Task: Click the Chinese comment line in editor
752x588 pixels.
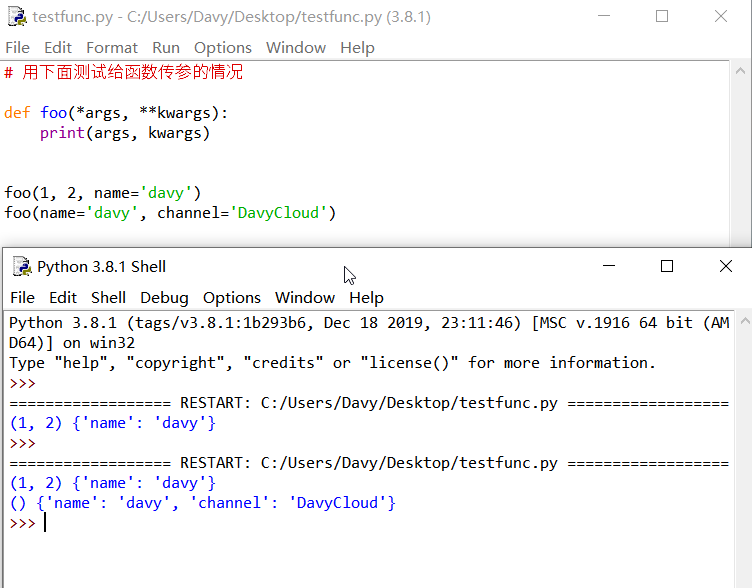Action: [x=124, y=72]
